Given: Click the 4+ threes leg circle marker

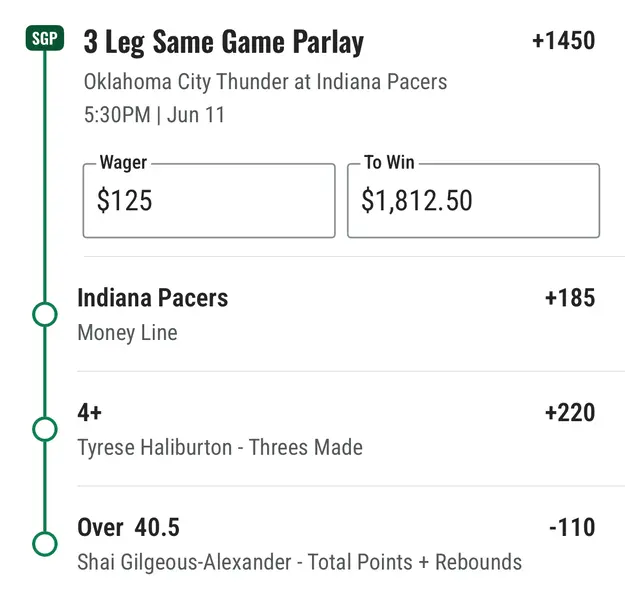Looking at the screenshot, I should [44, 429].
